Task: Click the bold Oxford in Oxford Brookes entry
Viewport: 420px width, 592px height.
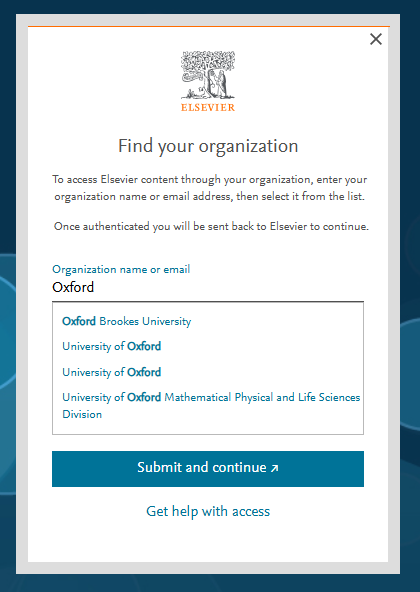Action: pos(79,322)
